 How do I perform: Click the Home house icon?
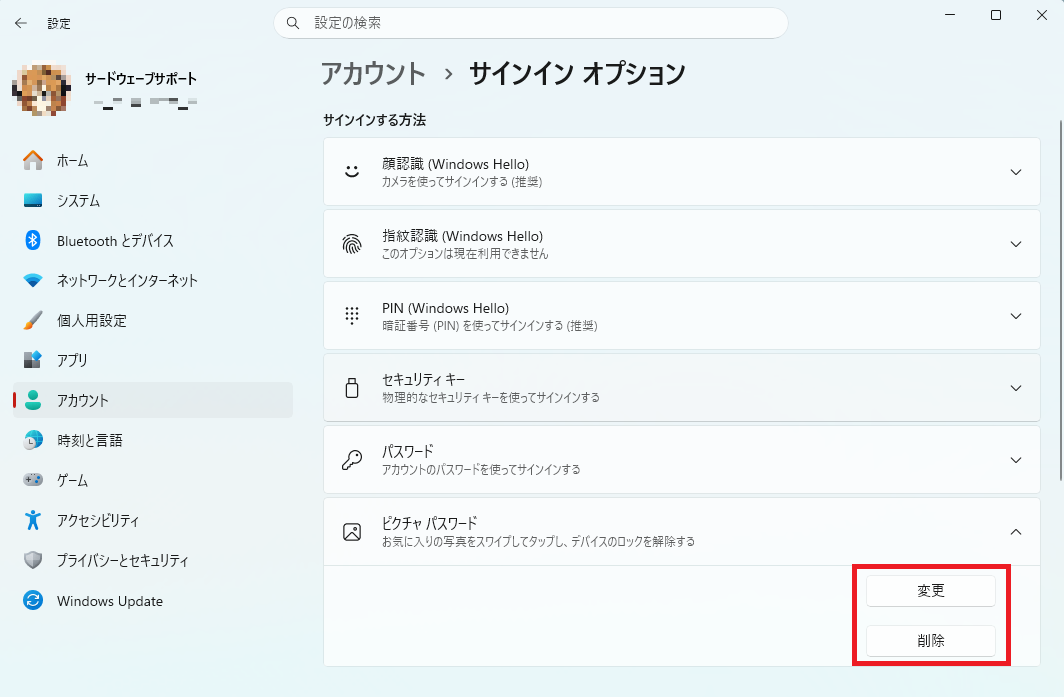coord(33,160)
